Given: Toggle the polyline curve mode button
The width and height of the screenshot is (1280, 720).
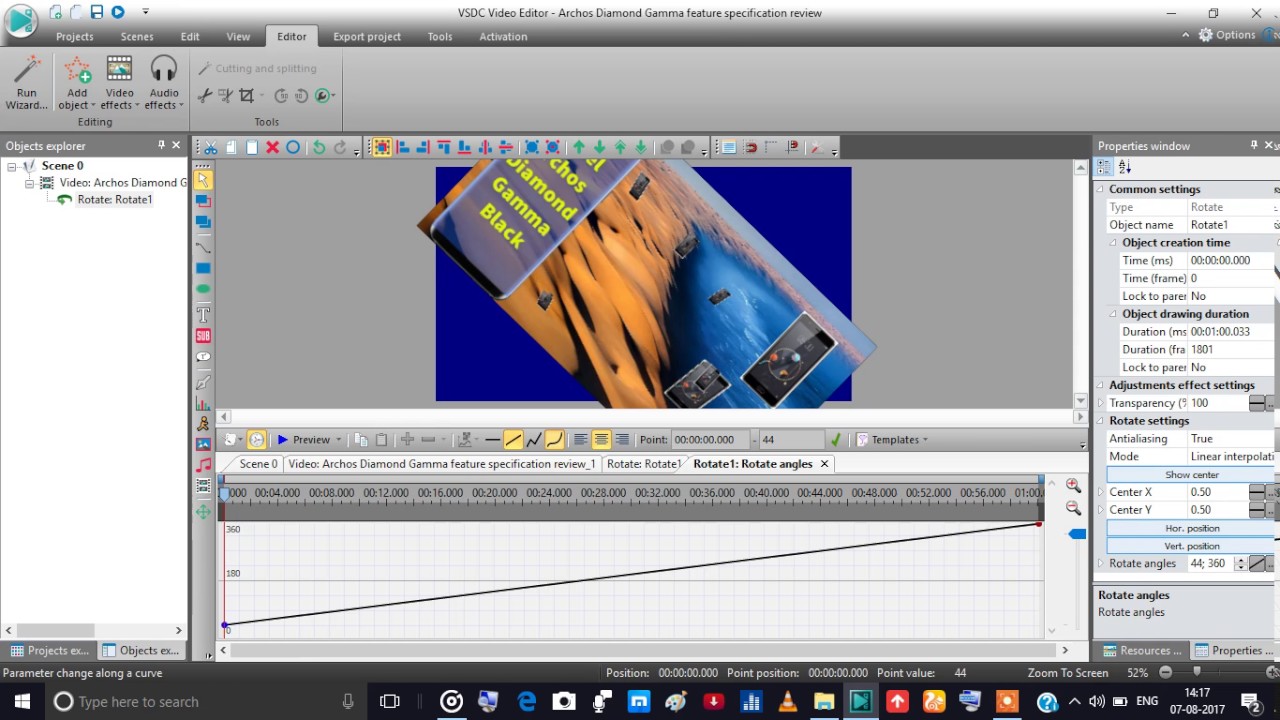Looking at the screenshot, I should [534, 440].
